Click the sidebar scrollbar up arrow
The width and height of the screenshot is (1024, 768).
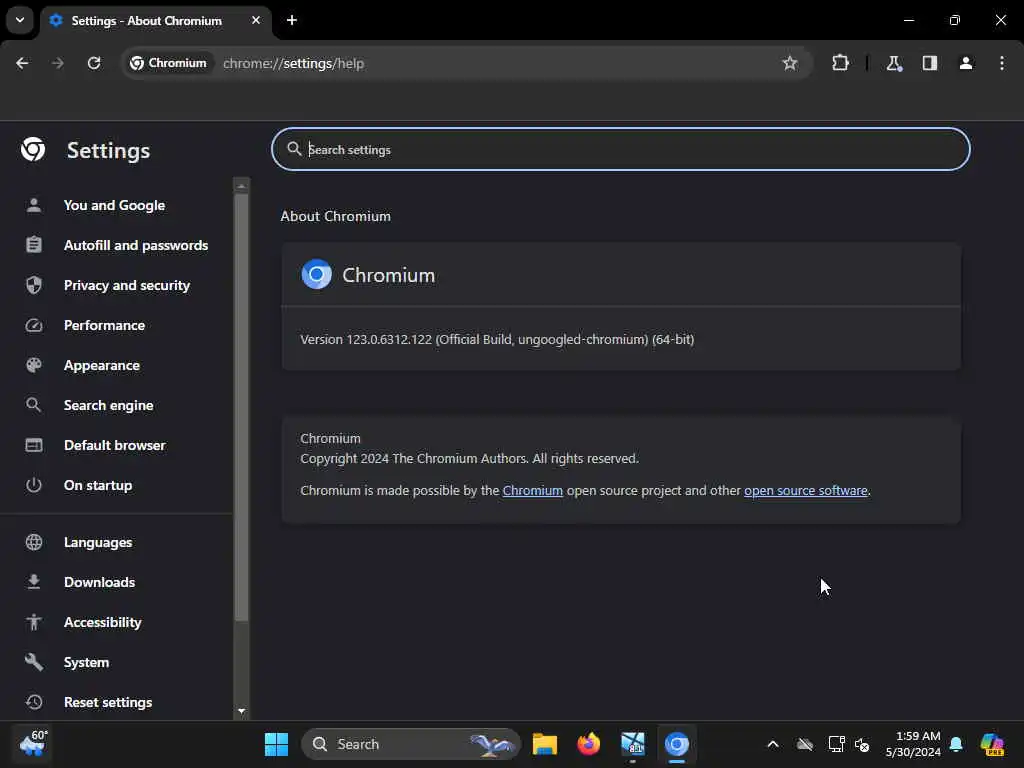pos(242,186)
